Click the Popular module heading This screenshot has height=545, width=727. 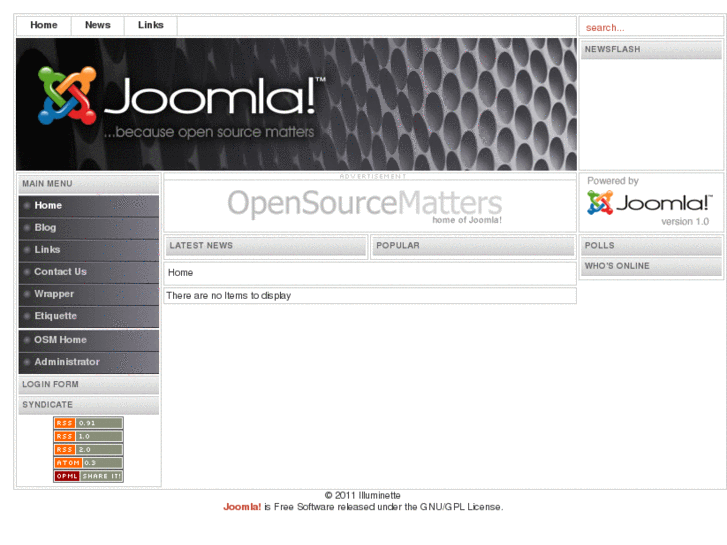click(x=473, y=246)
